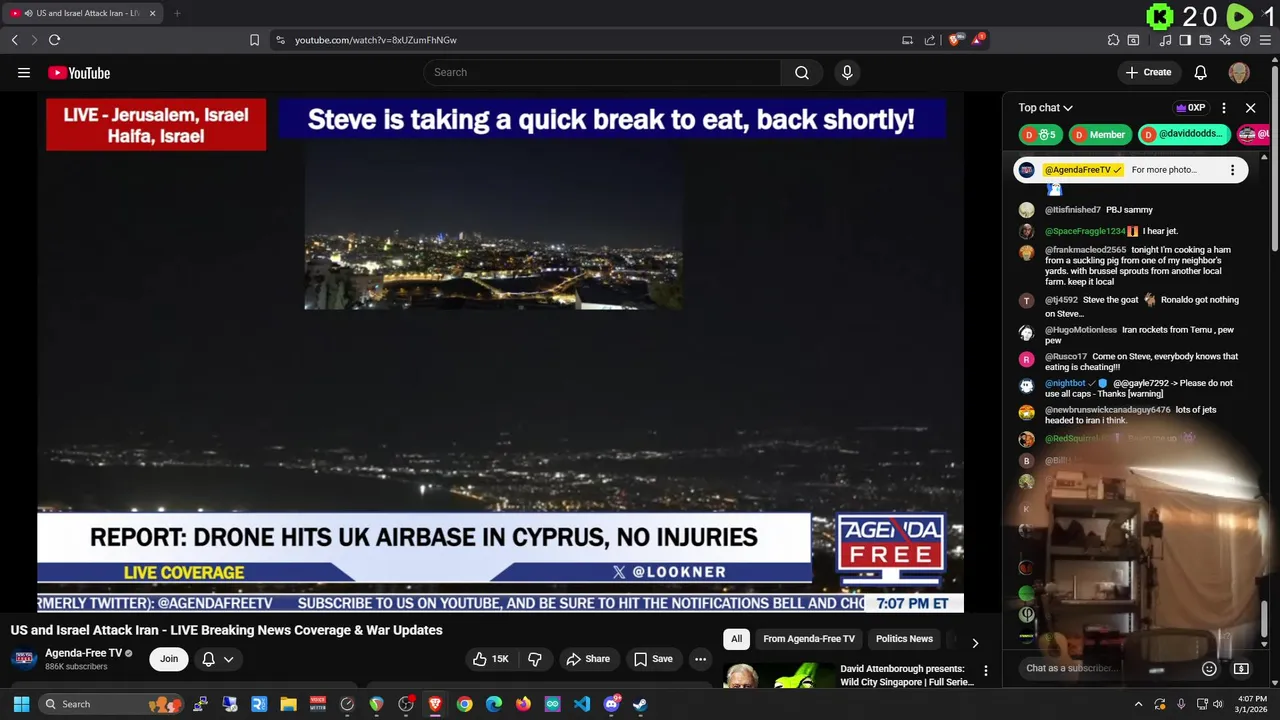Screen dimensions: 1280x720
Task: Open live chat options three-dot menu
Action: point(1224,108)
